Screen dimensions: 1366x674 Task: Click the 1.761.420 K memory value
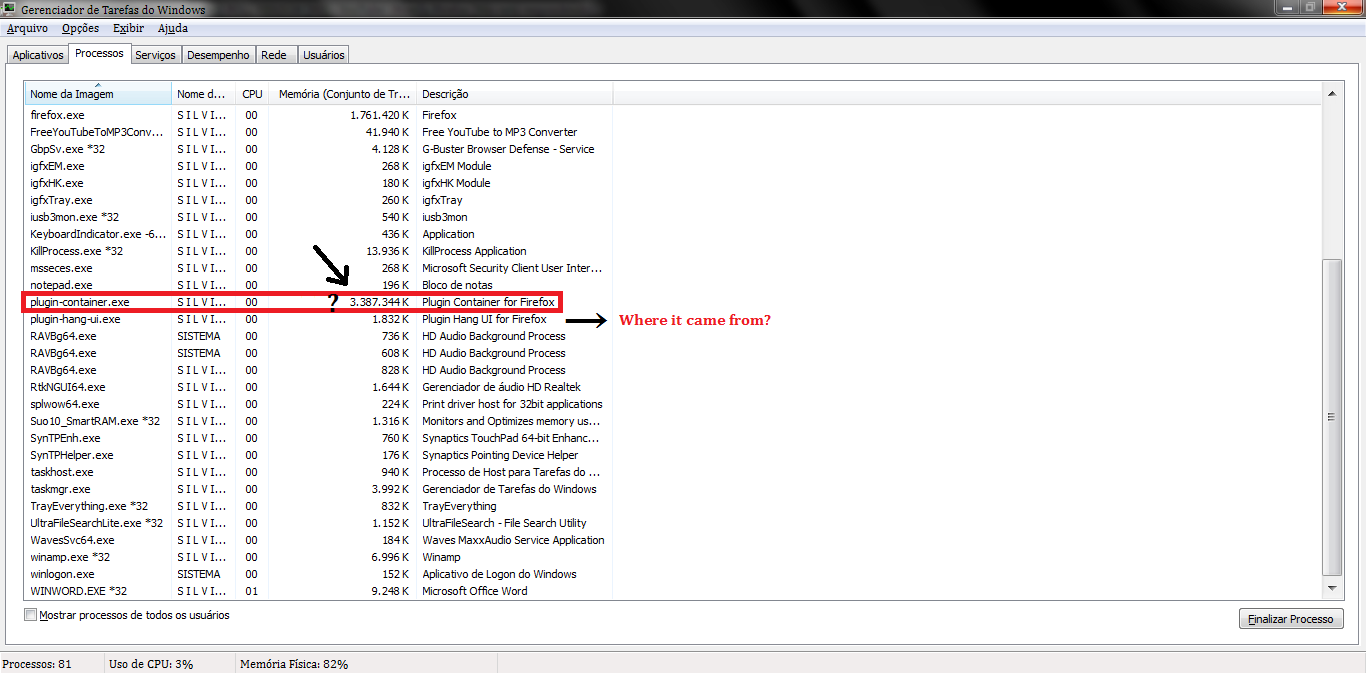(380, 115)
